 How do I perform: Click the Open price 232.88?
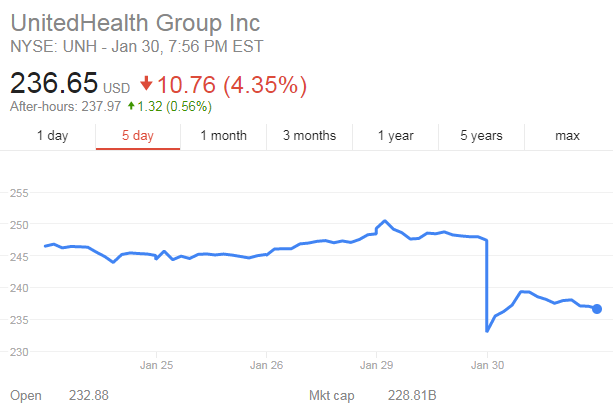tap(90, 396)
